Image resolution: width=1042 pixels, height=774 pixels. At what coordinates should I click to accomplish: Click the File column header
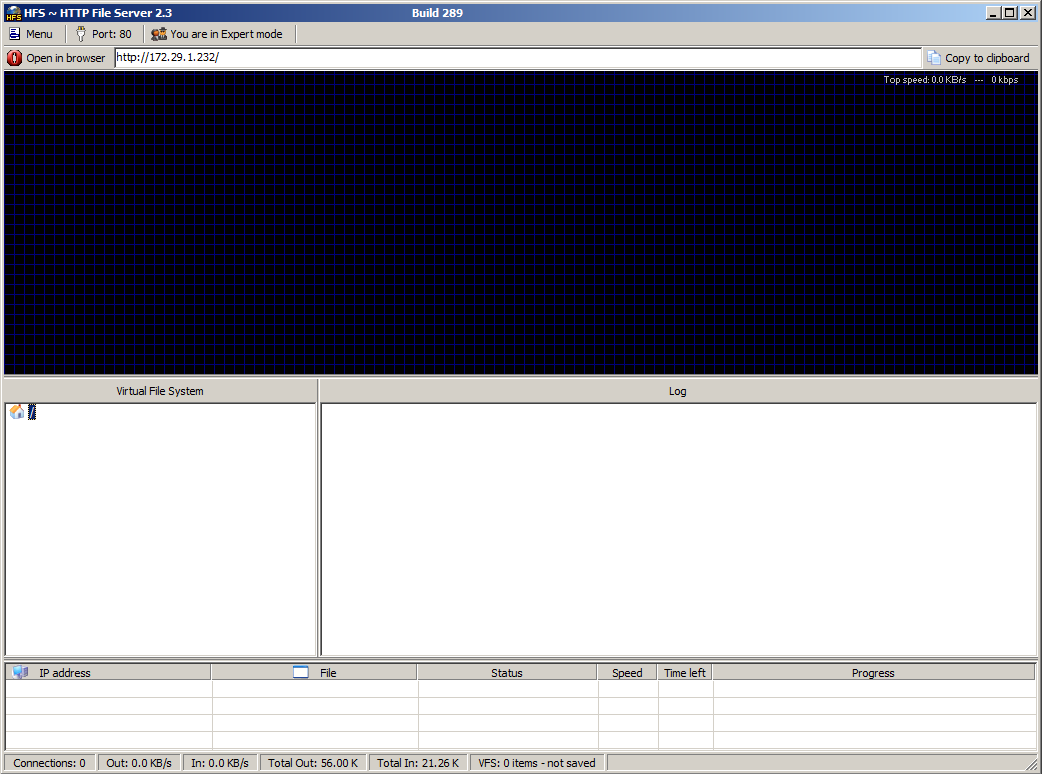327,673
